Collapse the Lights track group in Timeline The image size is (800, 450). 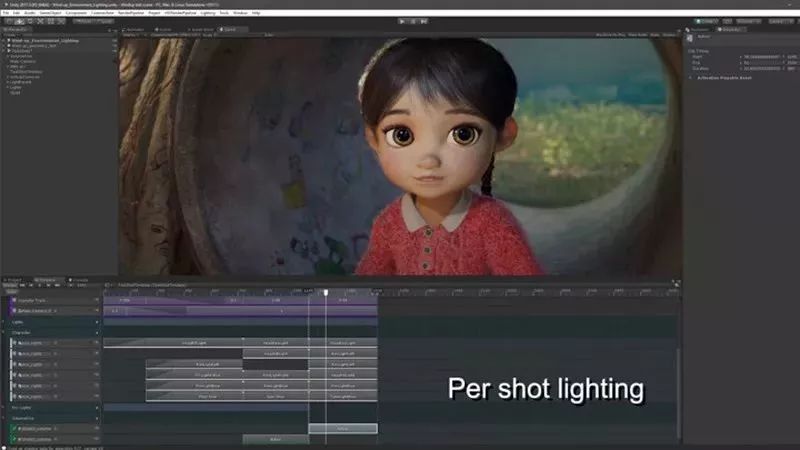click(x=4, y=322)
